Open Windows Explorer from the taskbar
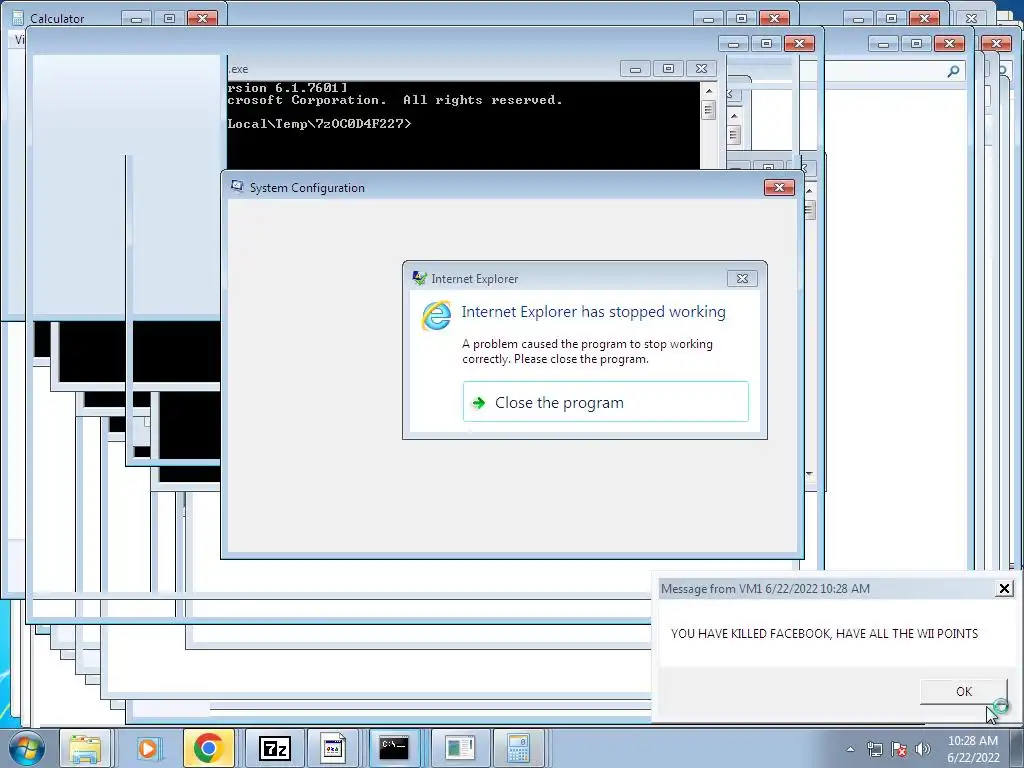This screenshot has height=768, width=1024. 86,748
